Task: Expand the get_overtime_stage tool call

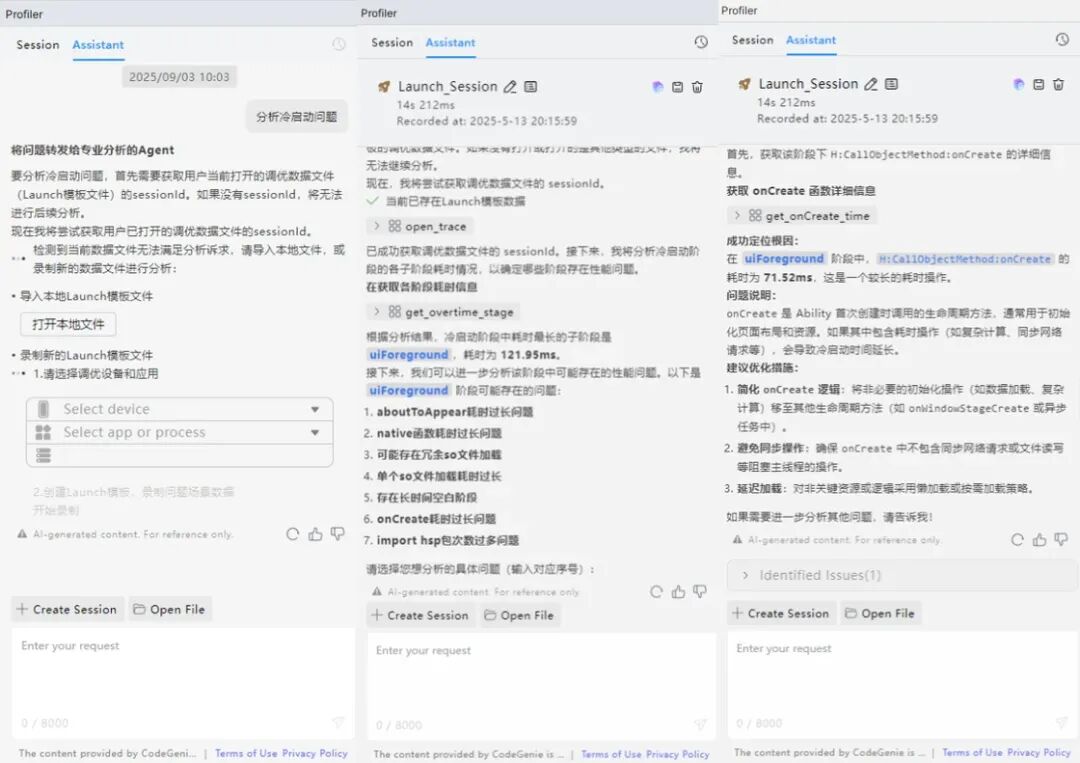Action: click(444, 312)
